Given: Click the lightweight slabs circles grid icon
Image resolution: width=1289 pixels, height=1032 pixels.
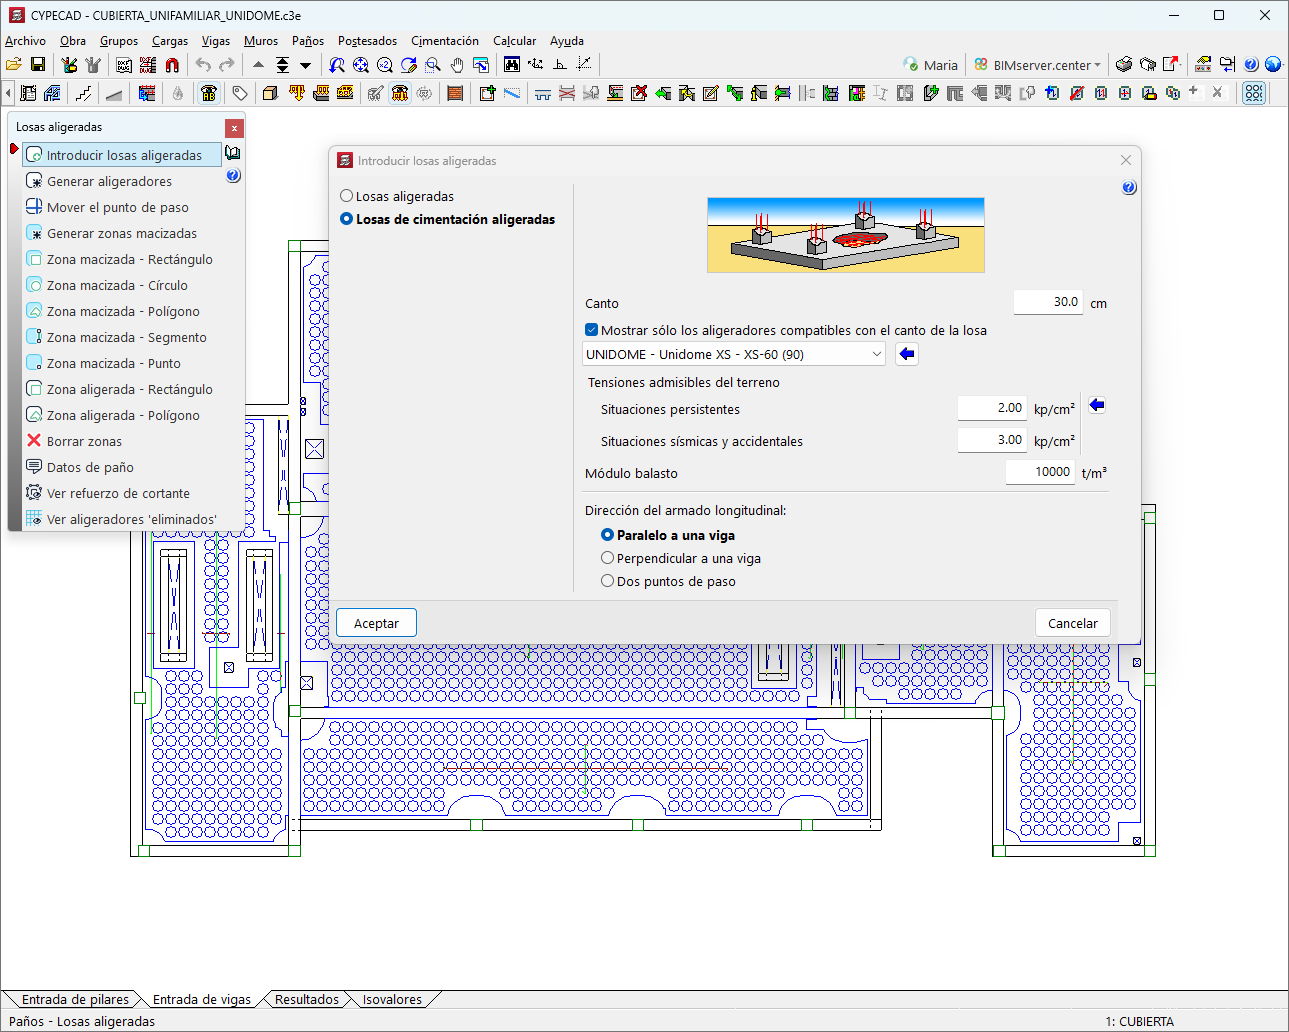Looking at the screenshot, I should [x=1253, y=93].
